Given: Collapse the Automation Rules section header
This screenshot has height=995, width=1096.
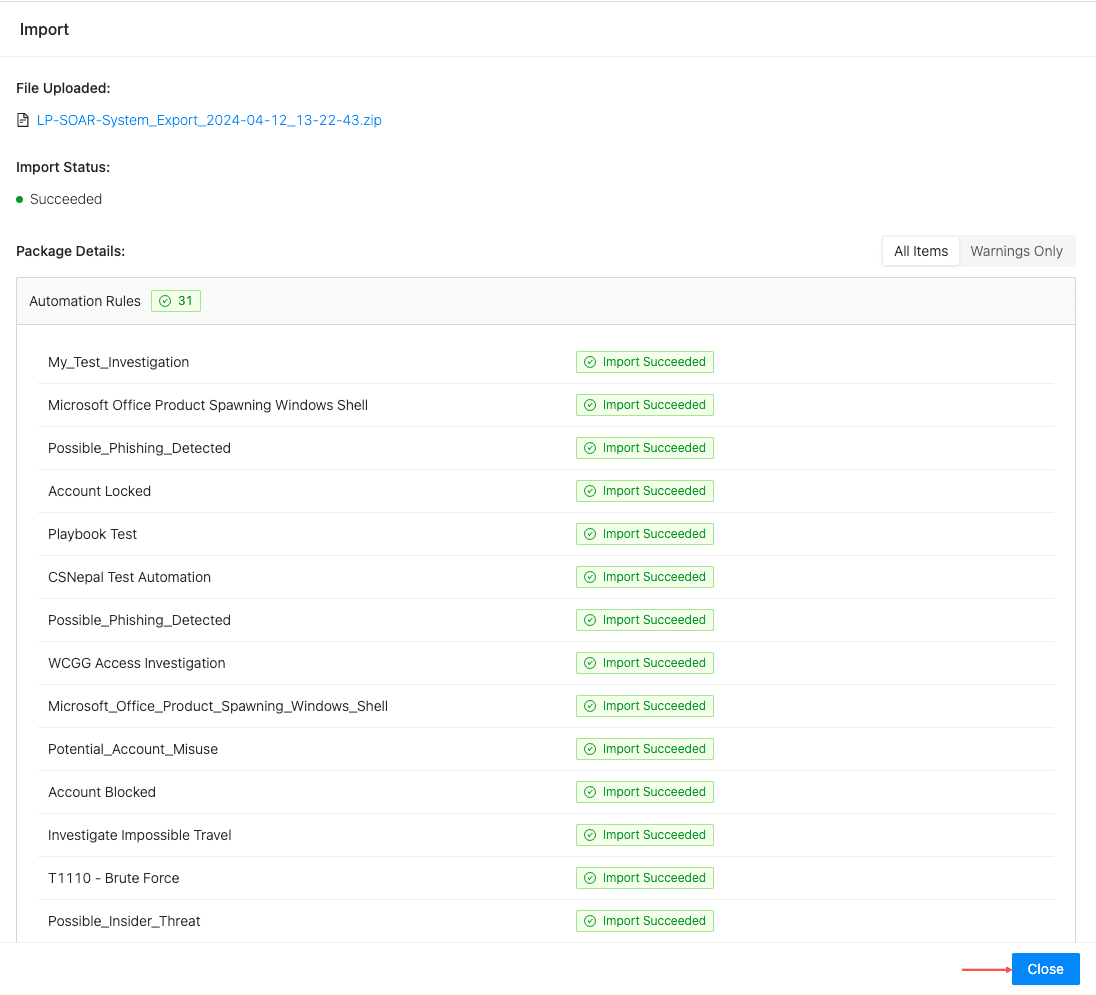Looking at the screenshot, I should pyautogui.click(x=85, y=301).
